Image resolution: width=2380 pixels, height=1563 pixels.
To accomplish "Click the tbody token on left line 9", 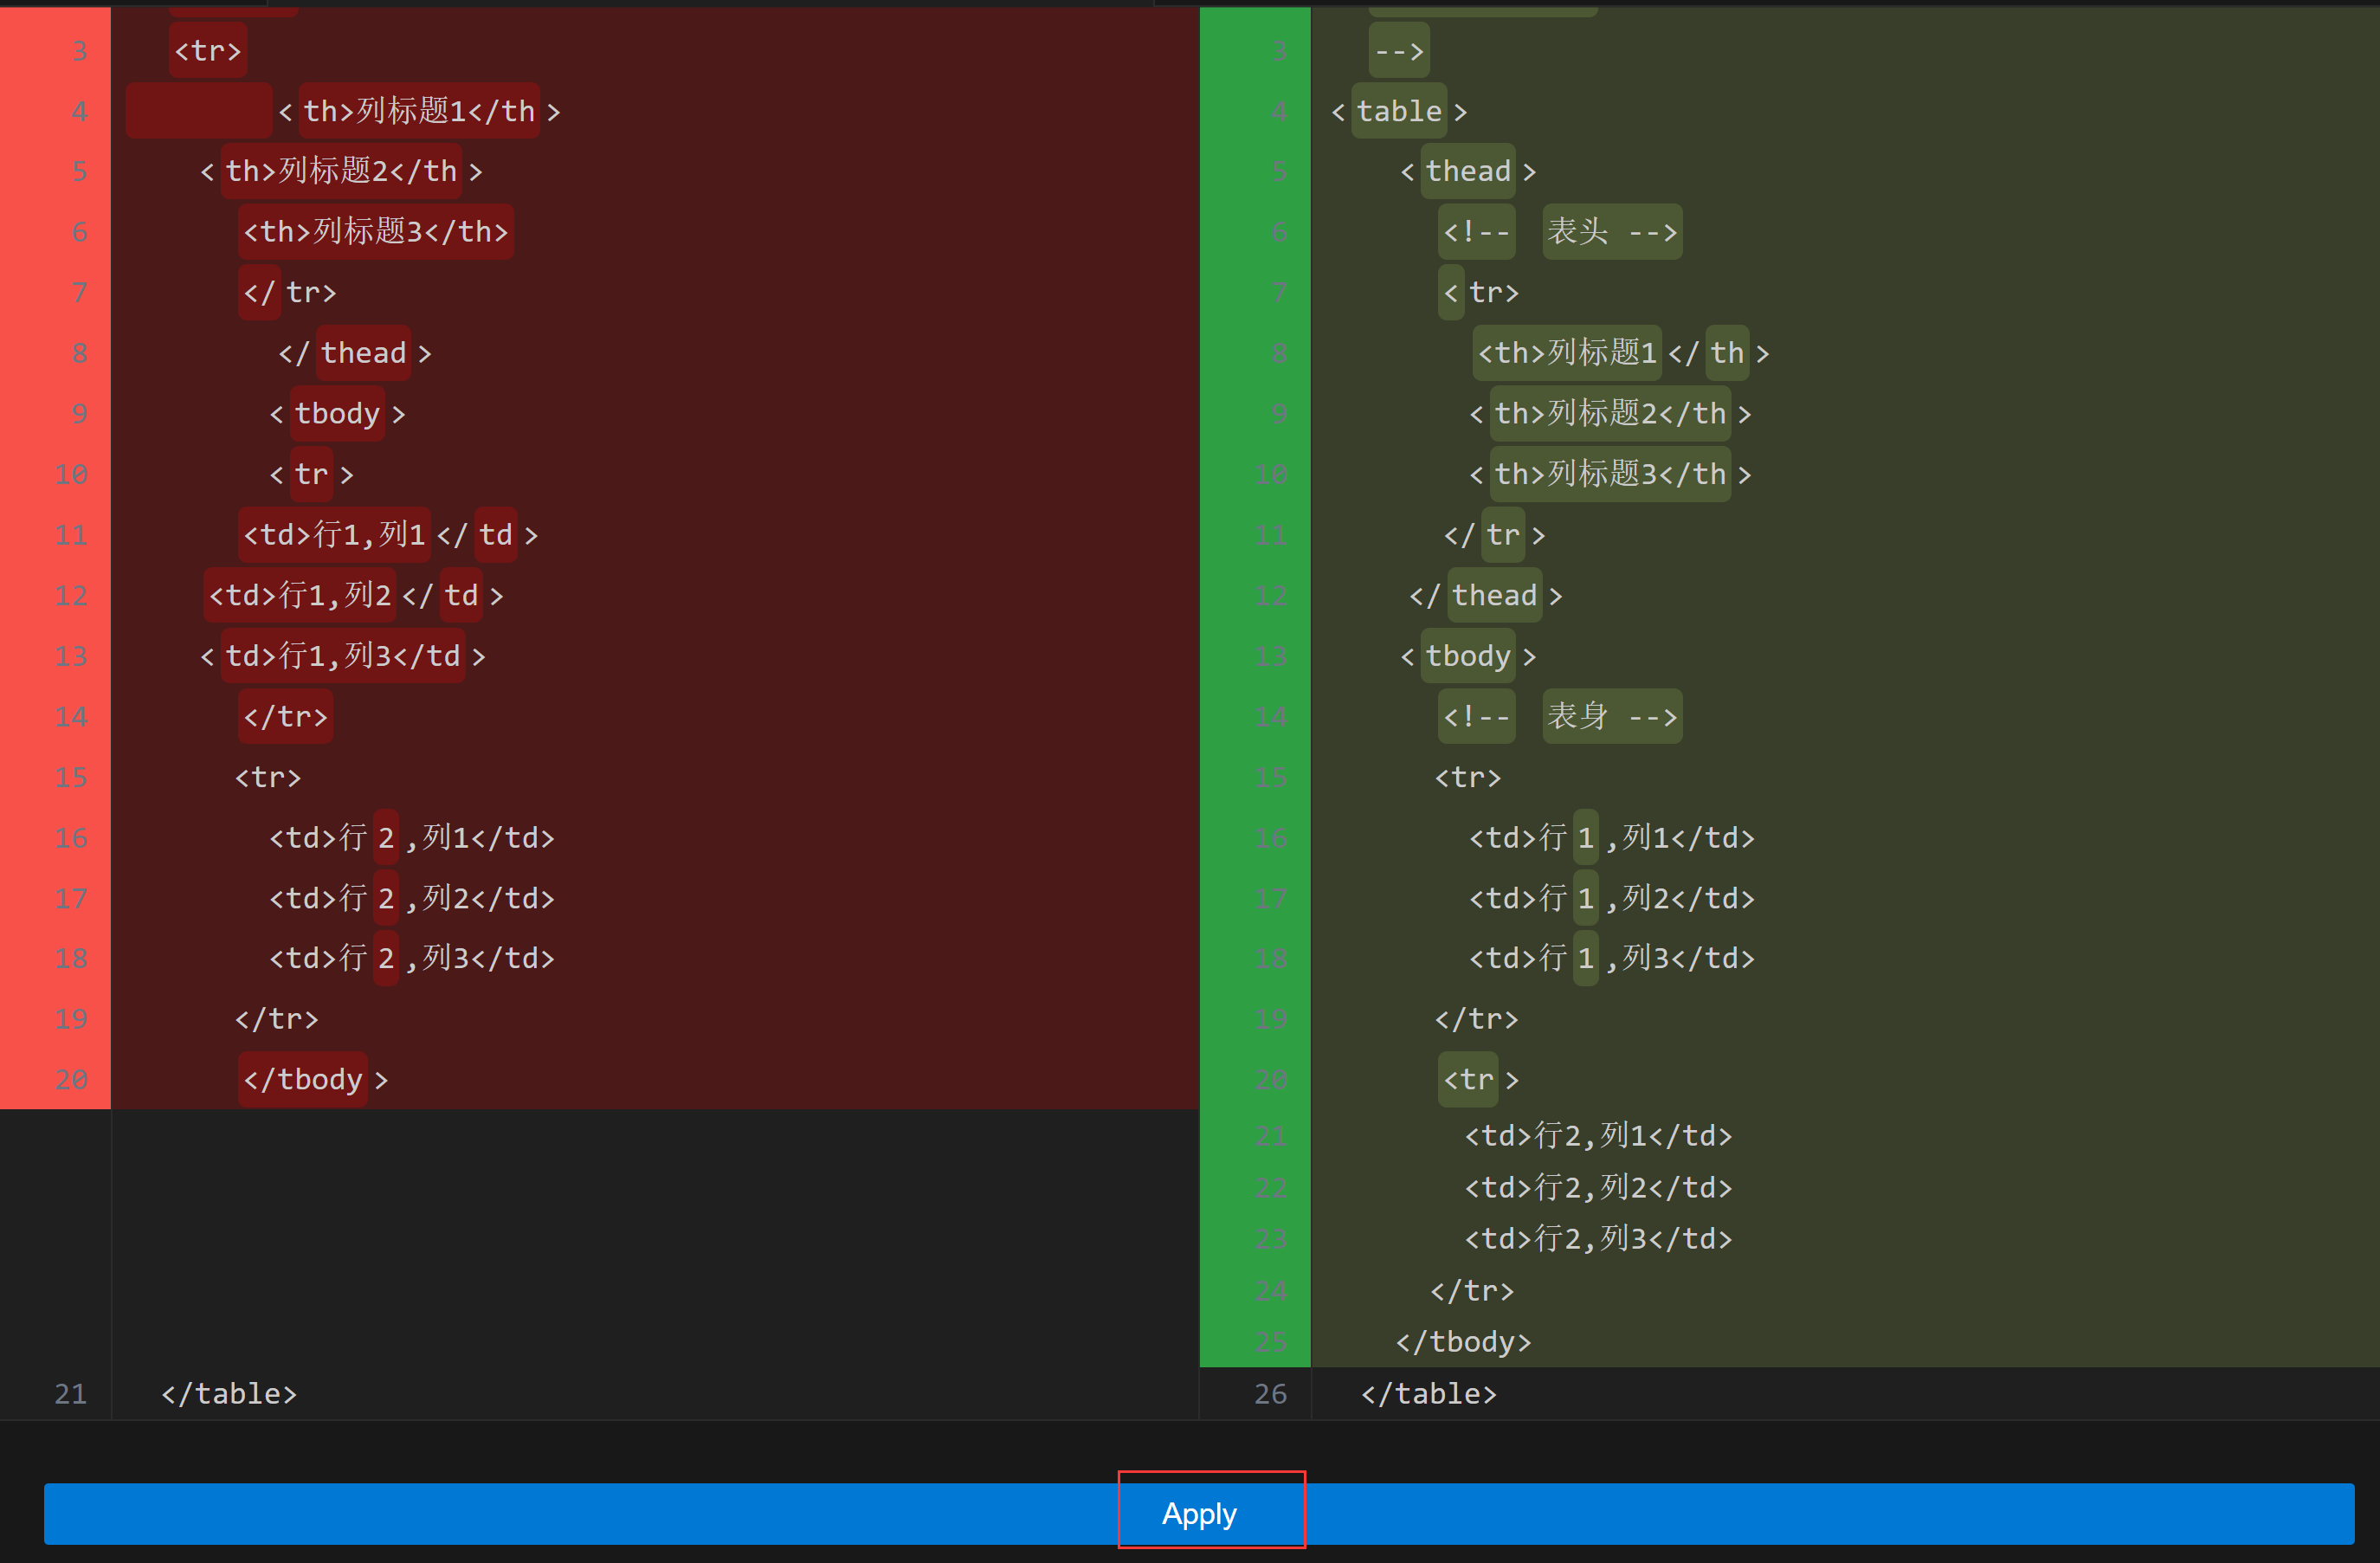I will tap(337, 413).
